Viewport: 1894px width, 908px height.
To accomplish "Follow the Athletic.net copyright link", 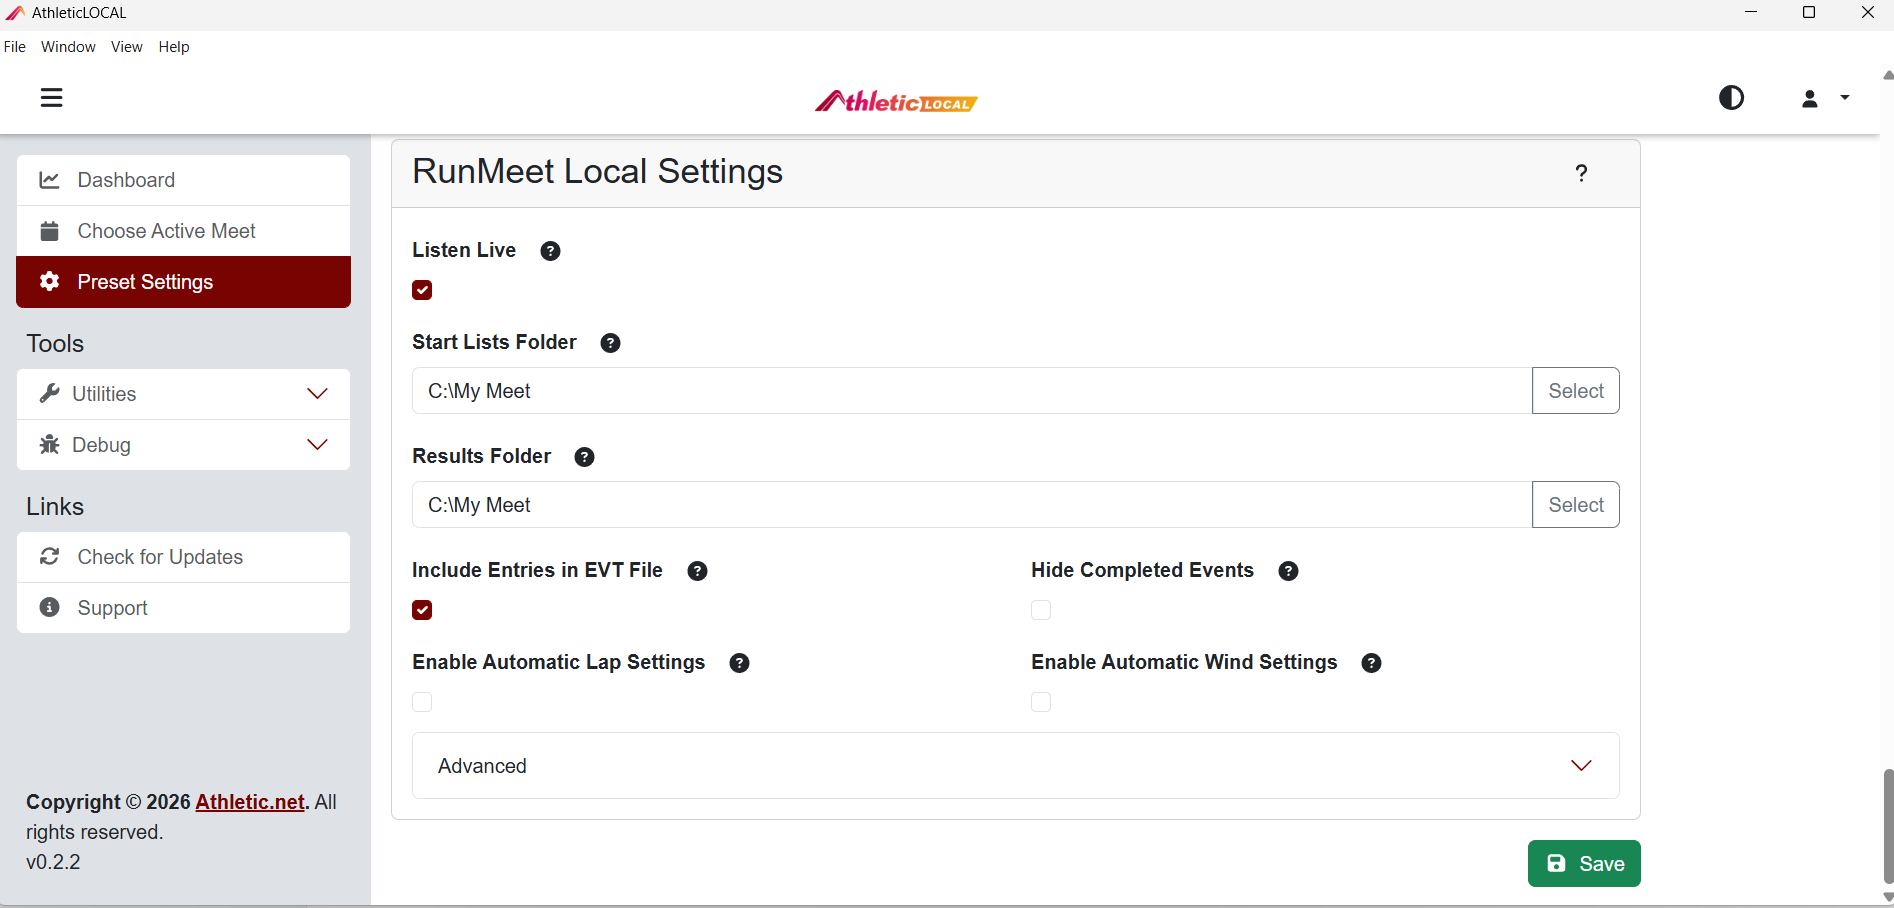I will (250, 802).
